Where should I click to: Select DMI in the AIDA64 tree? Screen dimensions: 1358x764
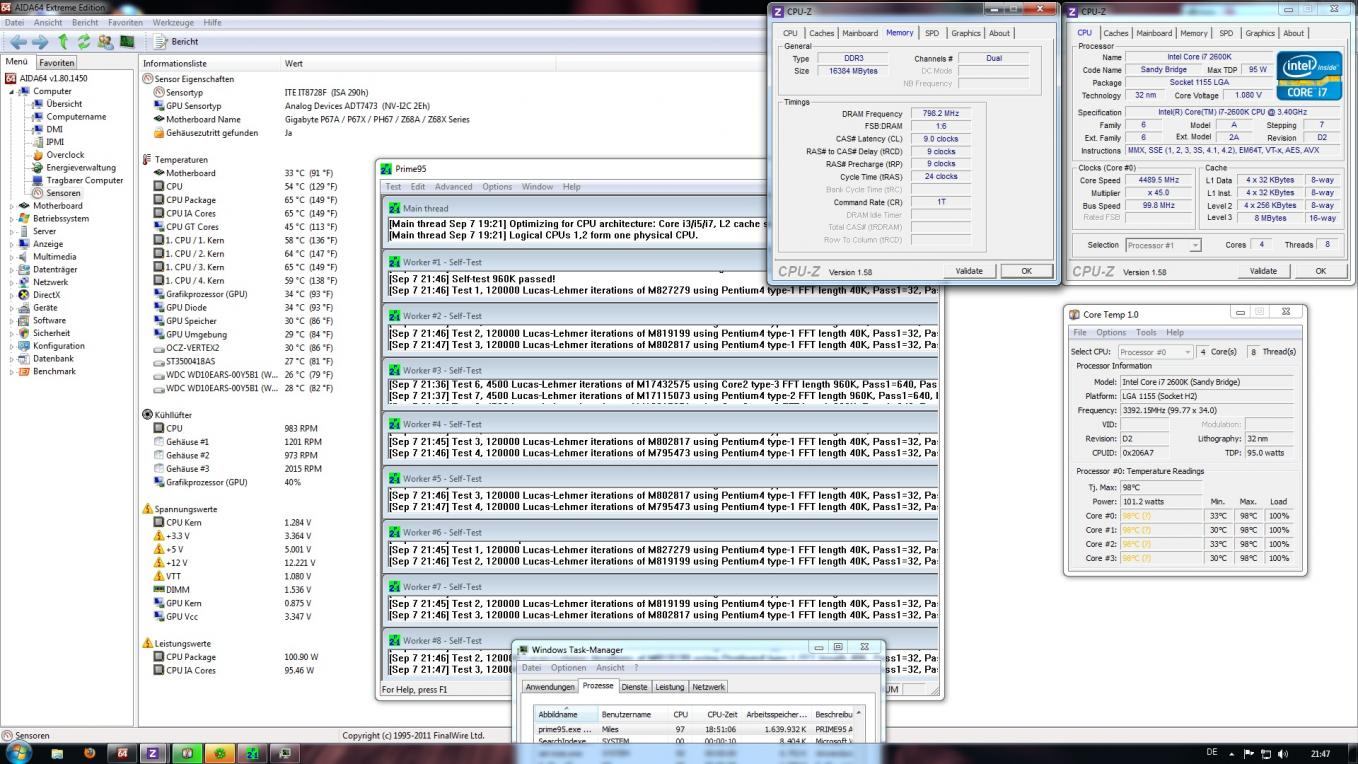[x=54, y=129]
